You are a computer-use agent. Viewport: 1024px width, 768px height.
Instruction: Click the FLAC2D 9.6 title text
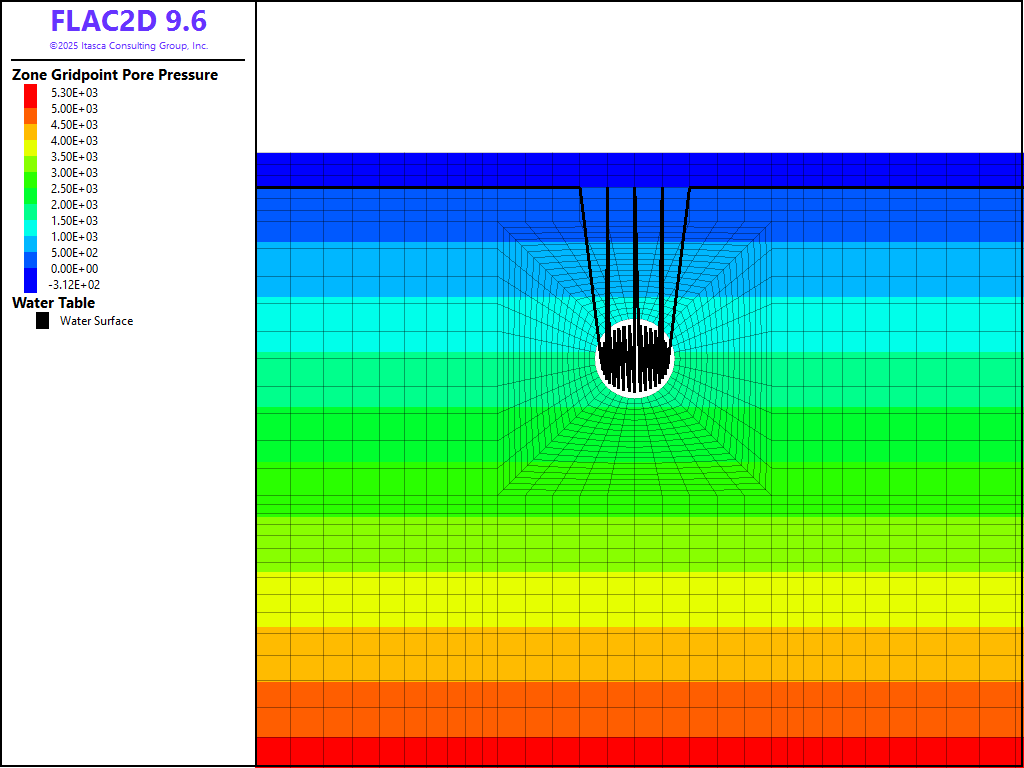[x=128, y=21]
